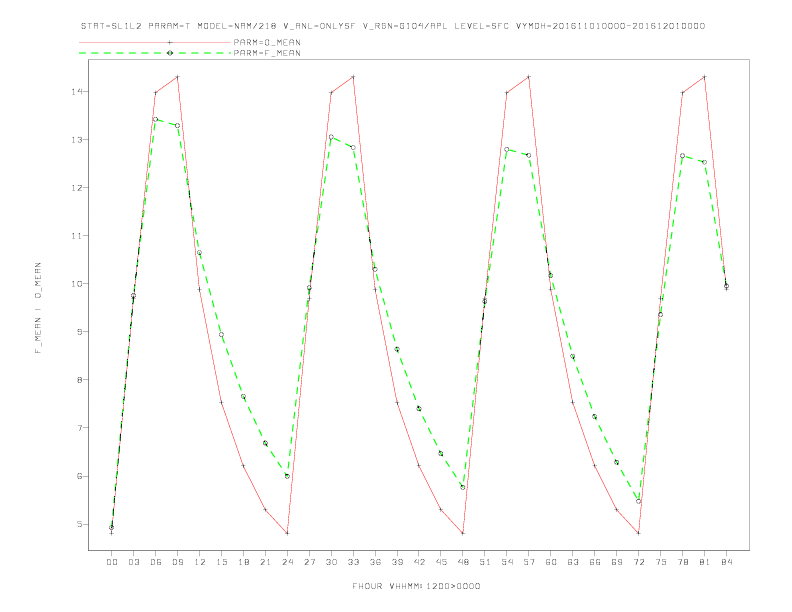Click x-axis tick label 63
Screen dimensions: 792x612
[x=573, y=562]
